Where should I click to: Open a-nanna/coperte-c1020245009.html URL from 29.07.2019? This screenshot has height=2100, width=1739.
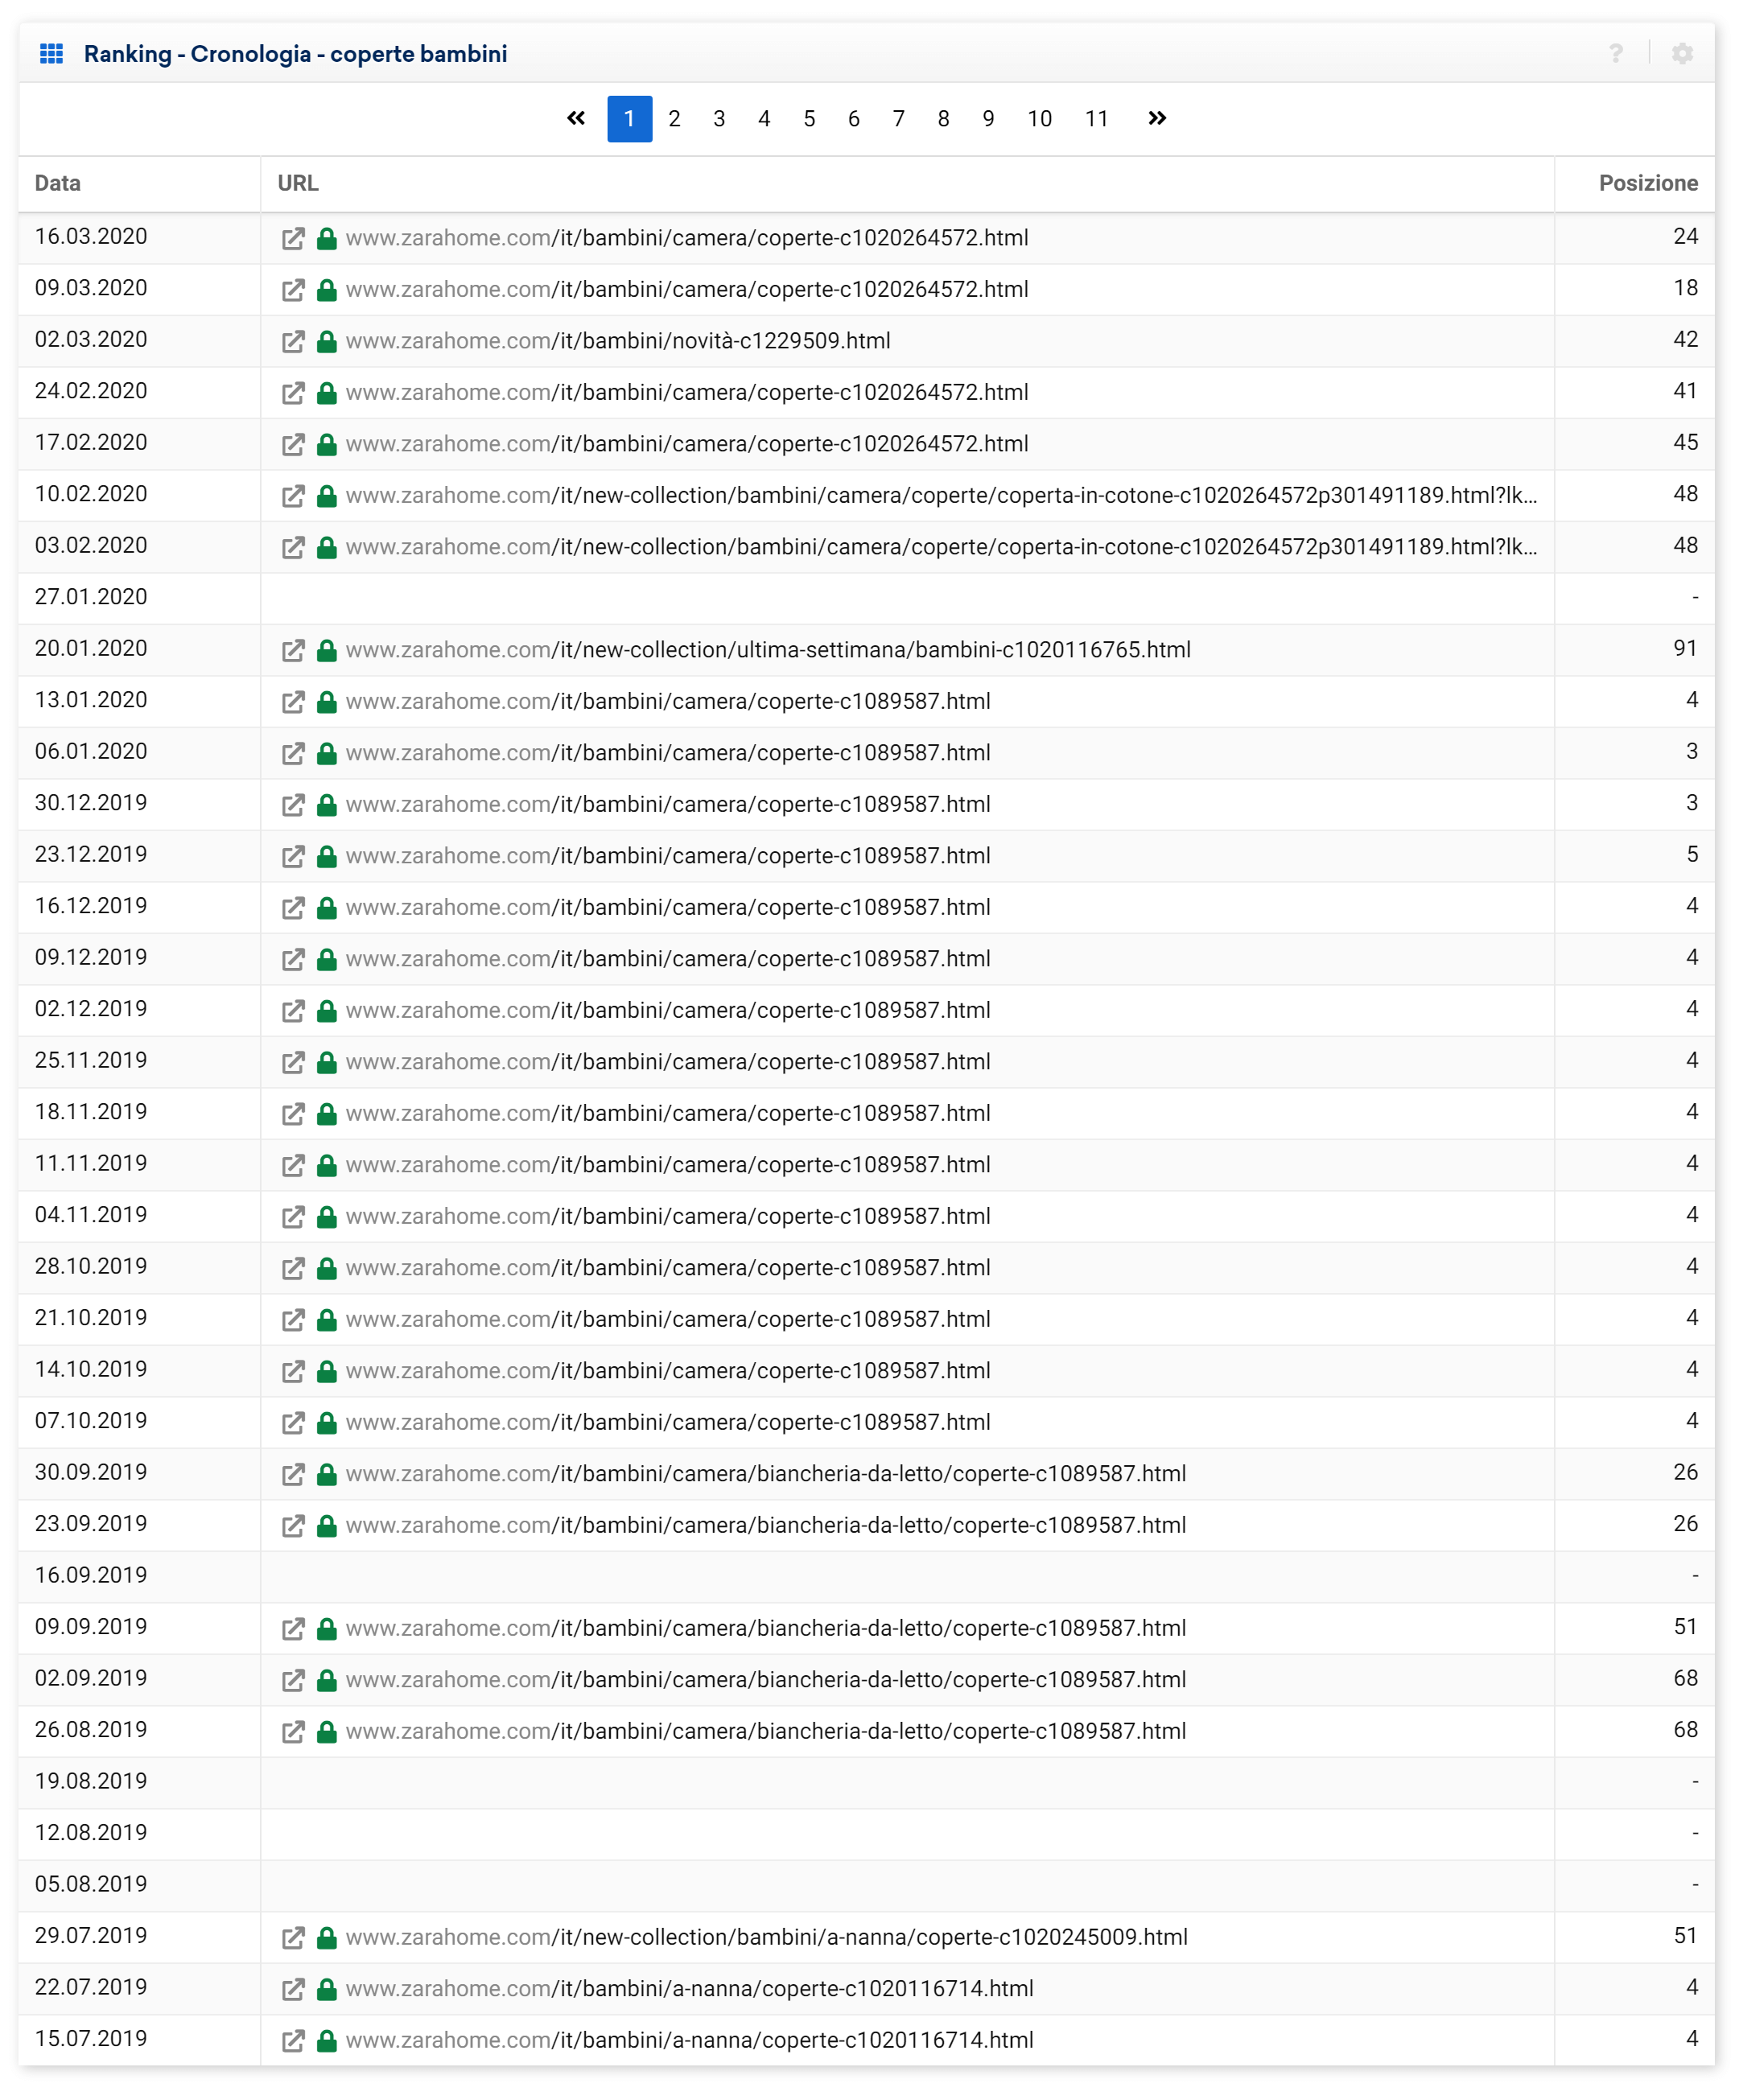[767, 1938]
